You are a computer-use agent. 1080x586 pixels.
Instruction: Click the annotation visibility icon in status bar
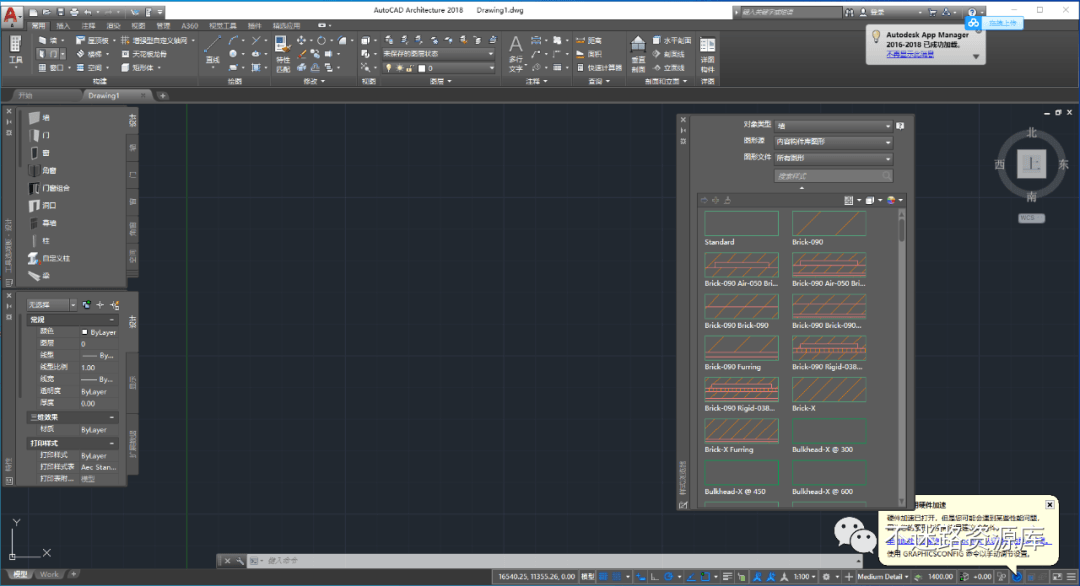(x=756, y=576)
